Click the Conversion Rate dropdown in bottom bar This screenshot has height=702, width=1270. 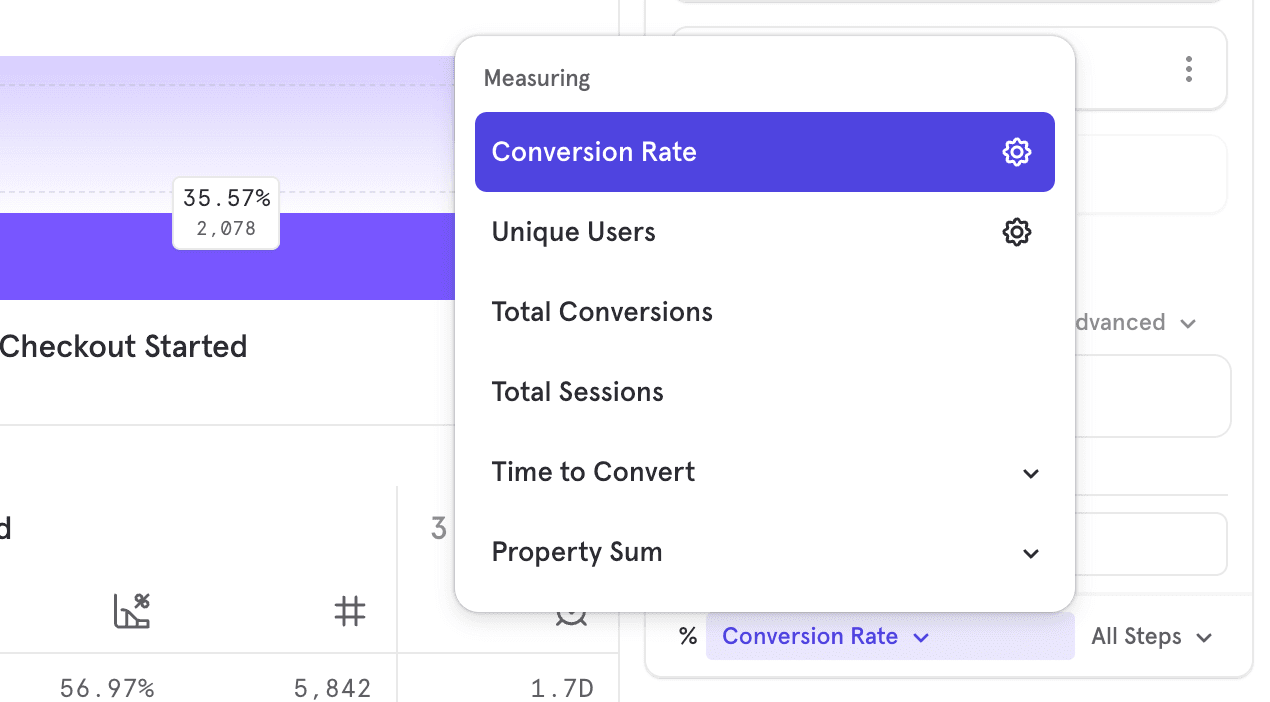tap(825, 637)
